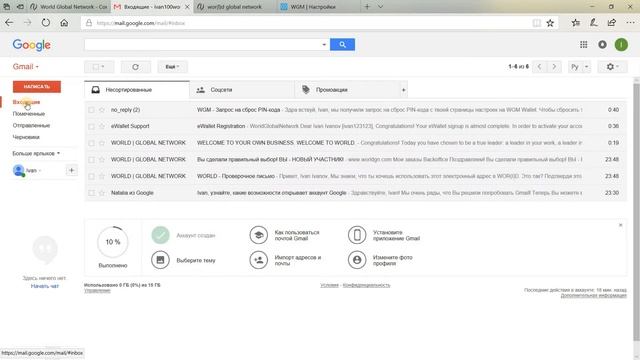Select checkbox for no_reply message
The width and height of the screenshot is (640, 360).
point(91,110)
